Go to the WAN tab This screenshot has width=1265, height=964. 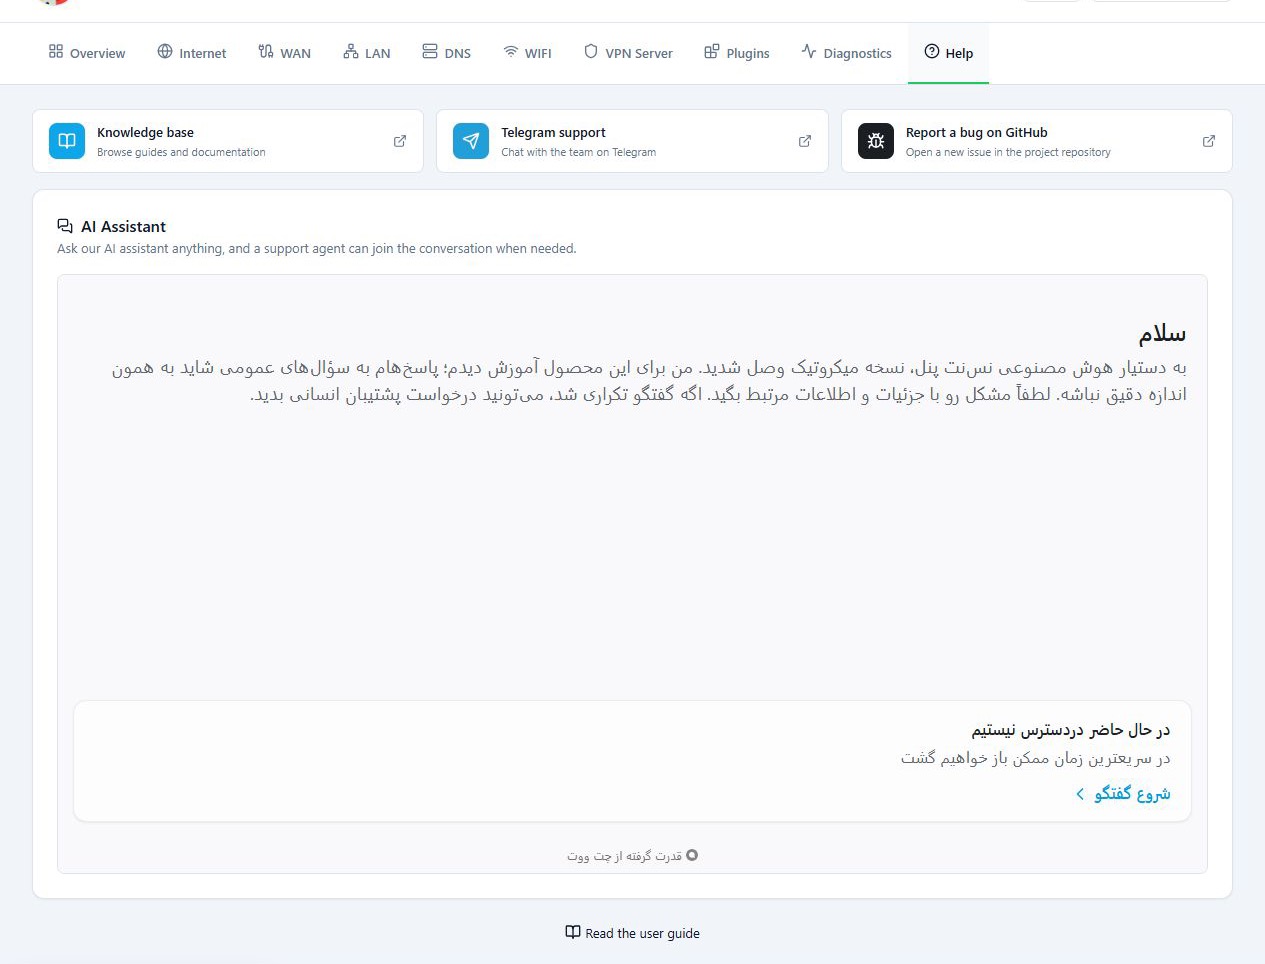click(284, 53)
